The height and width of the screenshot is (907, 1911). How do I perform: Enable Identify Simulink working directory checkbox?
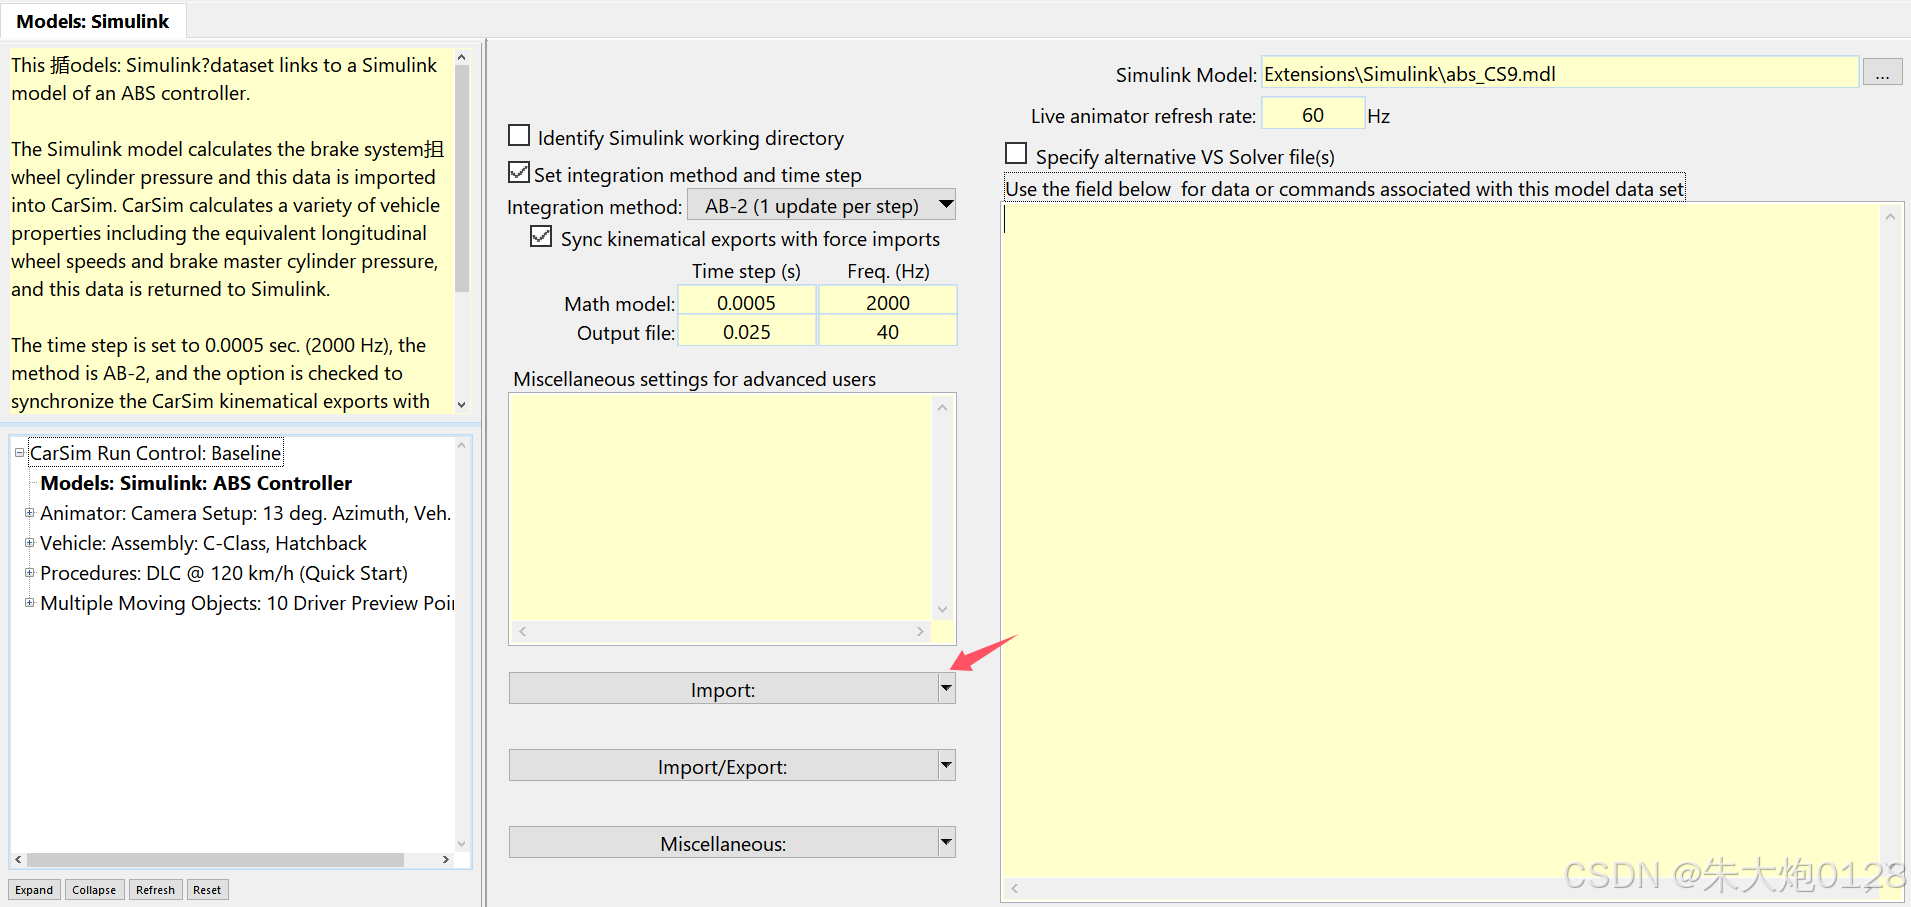[x=519, y=135]
